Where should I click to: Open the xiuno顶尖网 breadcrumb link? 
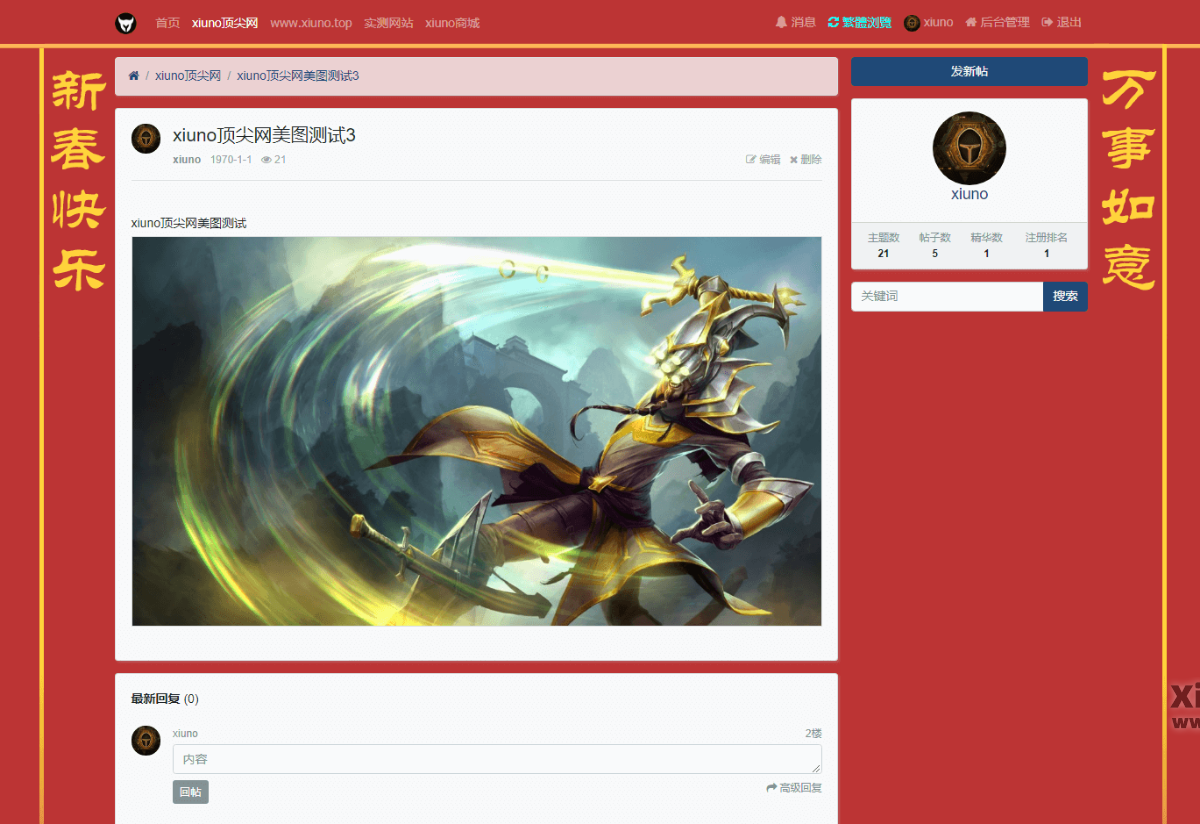tap(188, 76)
